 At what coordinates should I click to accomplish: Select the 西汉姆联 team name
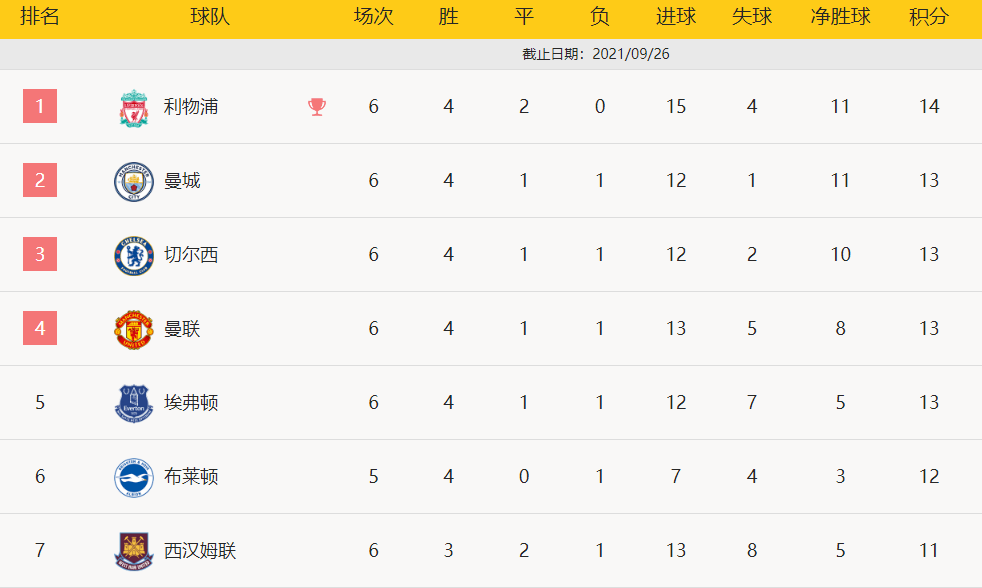click(x=200, y=551)
